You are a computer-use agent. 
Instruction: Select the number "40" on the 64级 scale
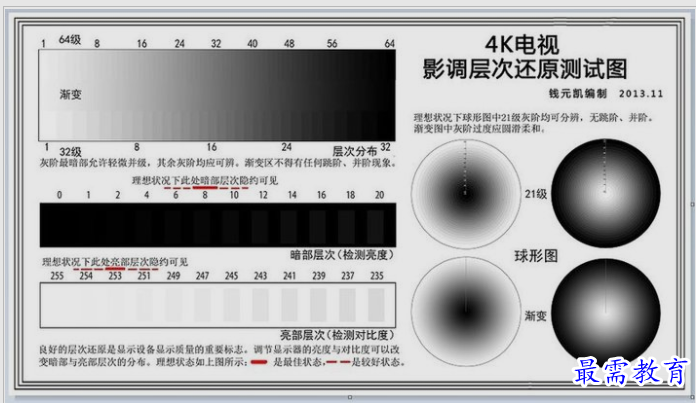click(x=252, y=43)
